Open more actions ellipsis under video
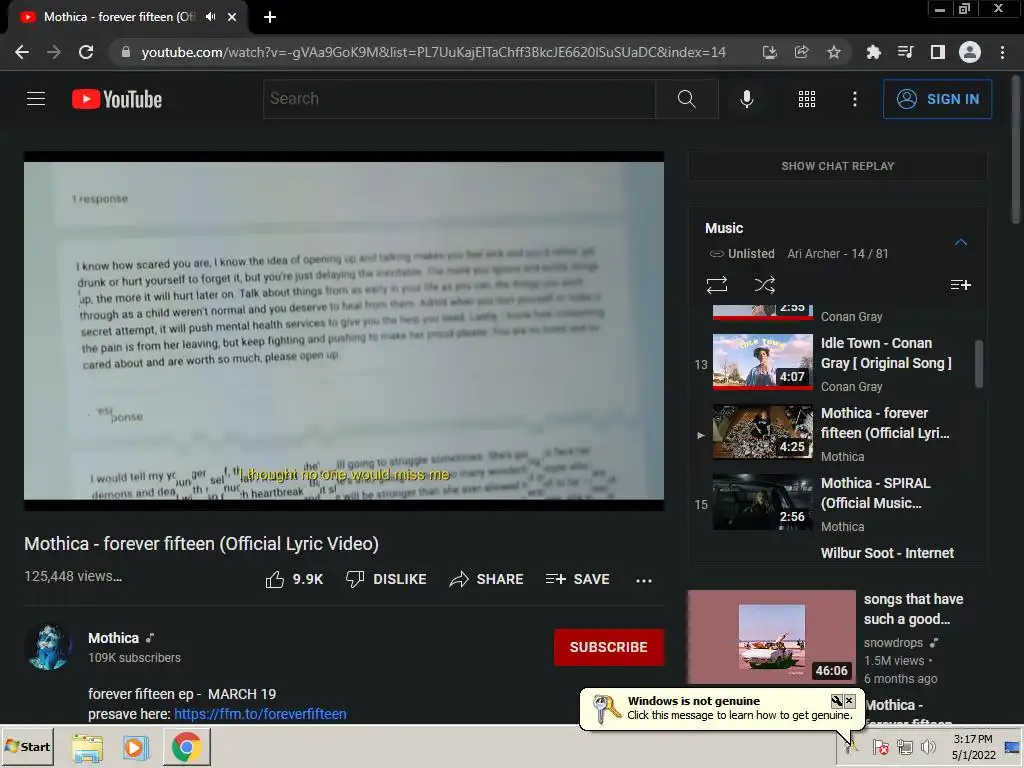Image resolution: width=1024 pixels, height=768 pixels. pos(644,580)
